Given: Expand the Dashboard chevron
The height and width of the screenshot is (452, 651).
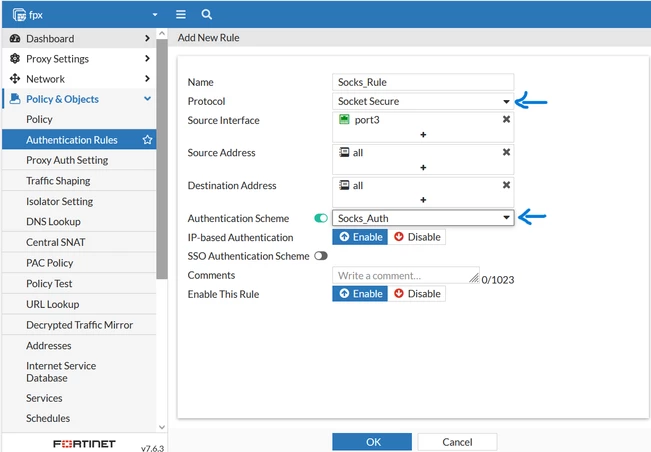Looking at the screenshot, I should point(147,38).
